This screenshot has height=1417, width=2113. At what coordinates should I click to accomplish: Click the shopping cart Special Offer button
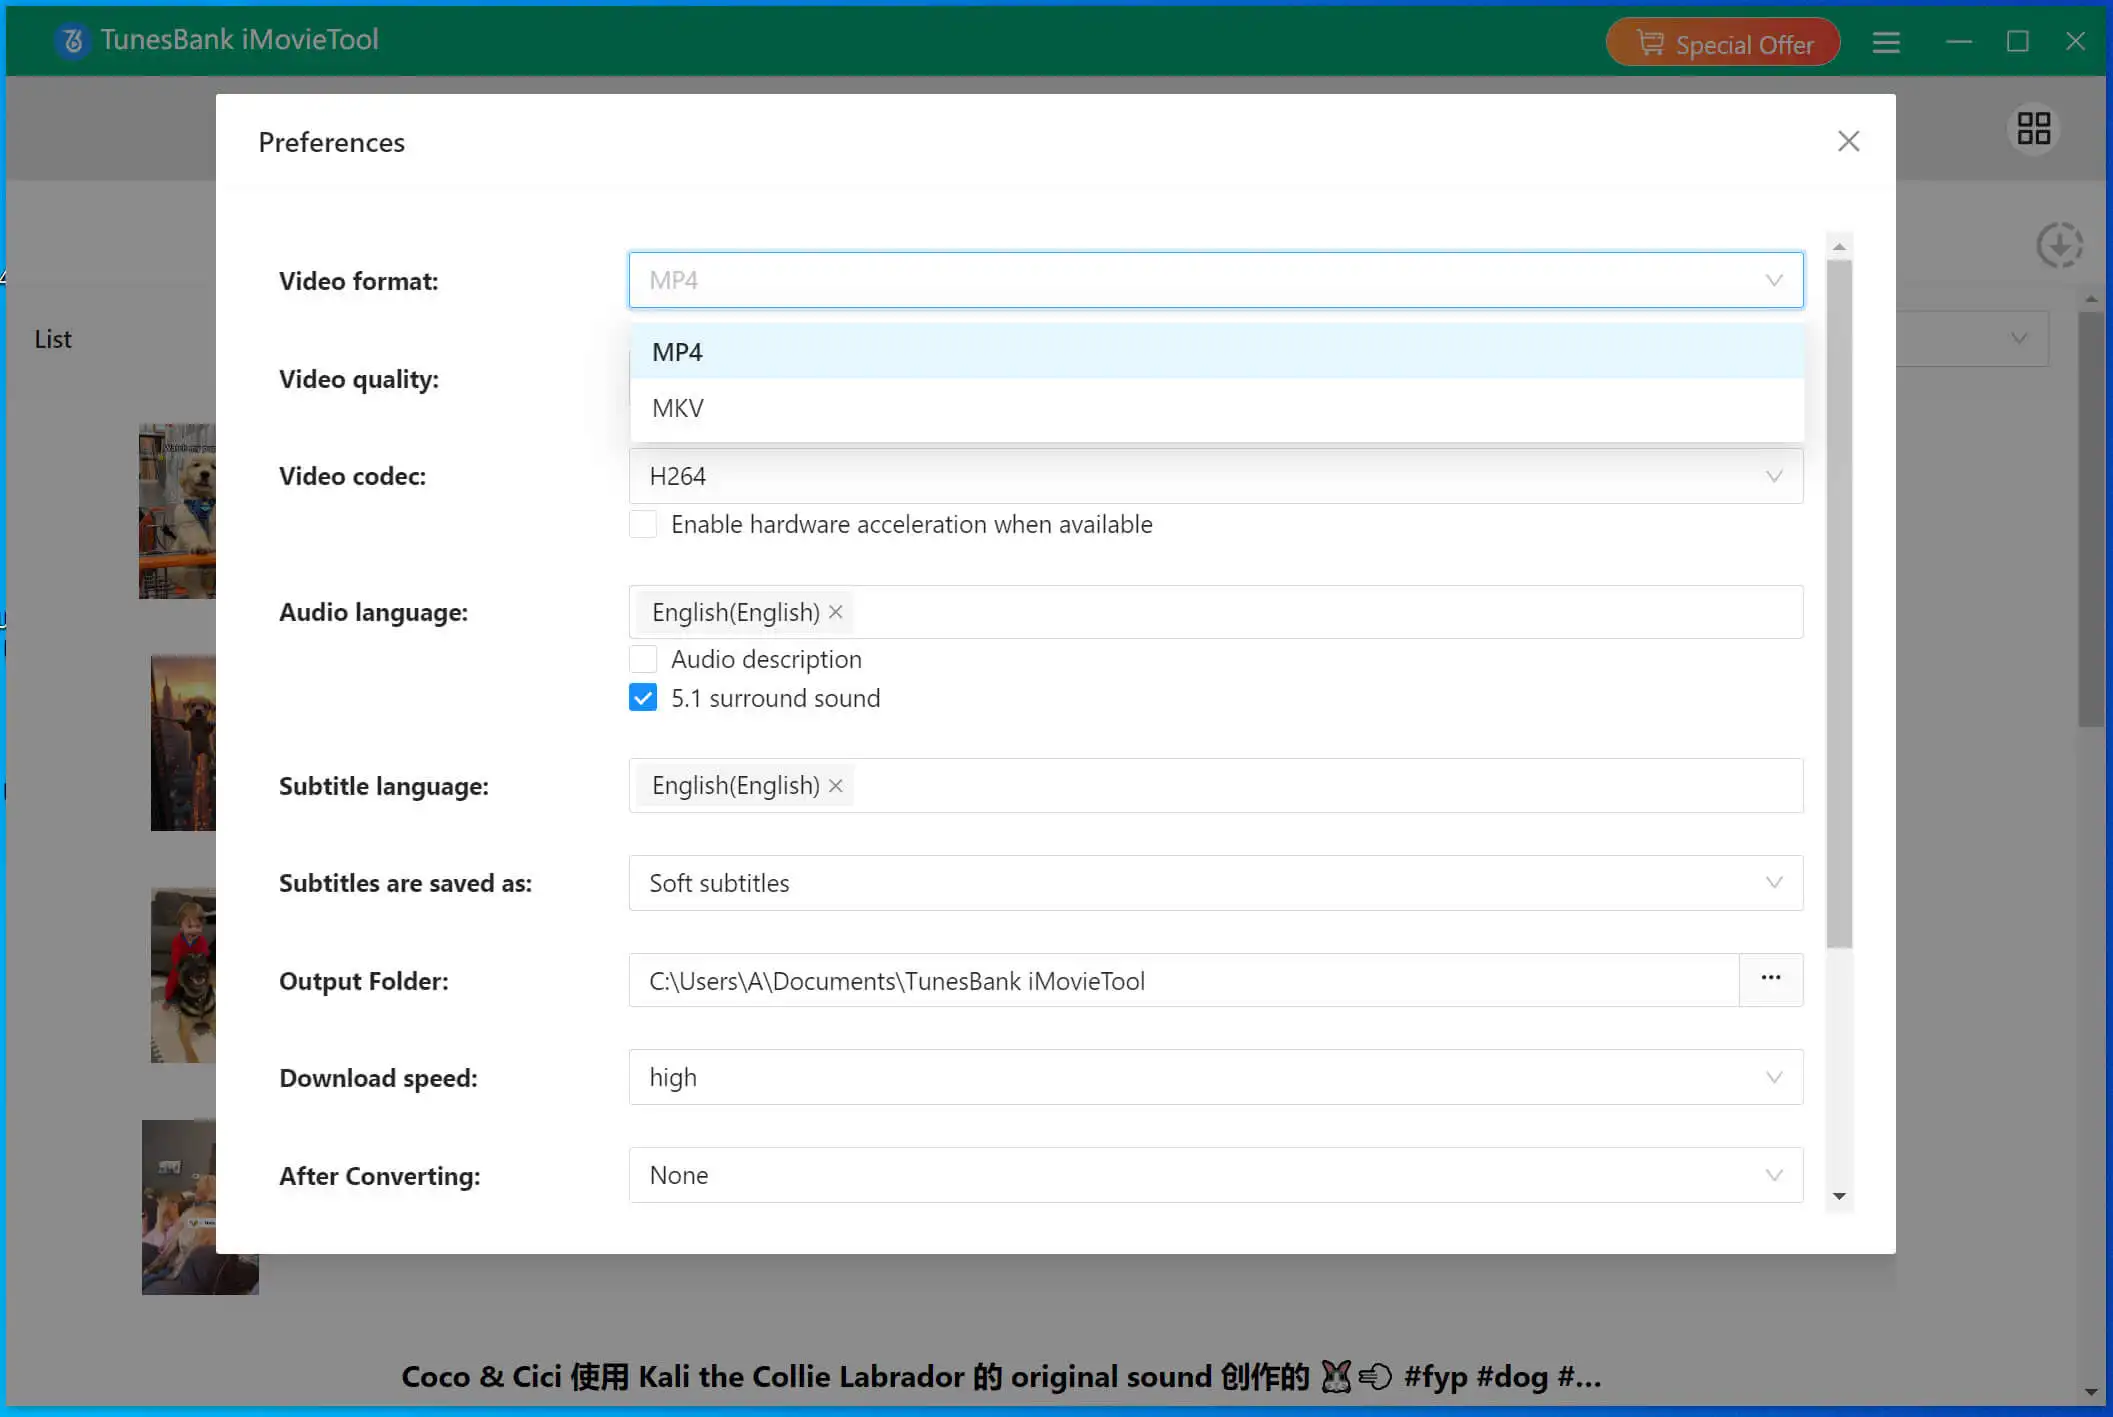1723,43
